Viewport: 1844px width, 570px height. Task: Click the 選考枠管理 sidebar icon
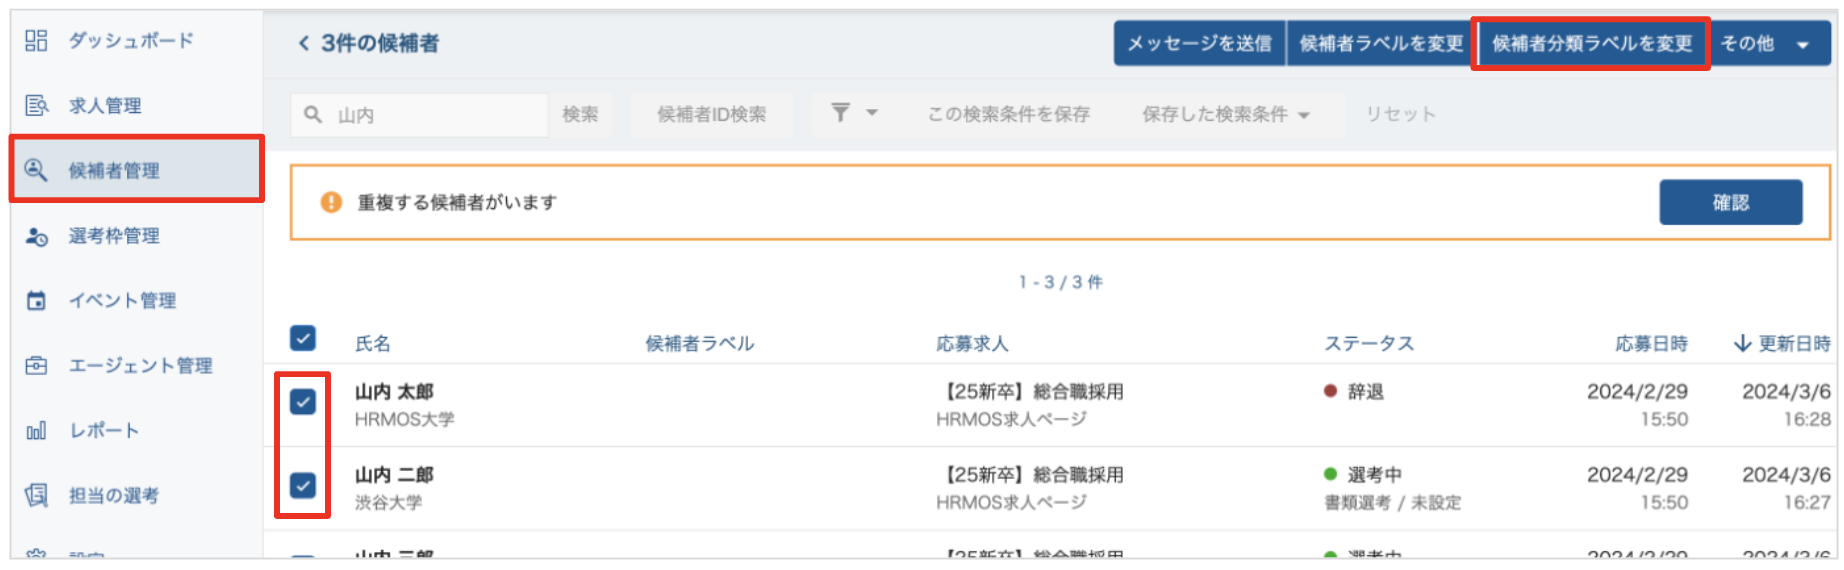pos(36,236)
